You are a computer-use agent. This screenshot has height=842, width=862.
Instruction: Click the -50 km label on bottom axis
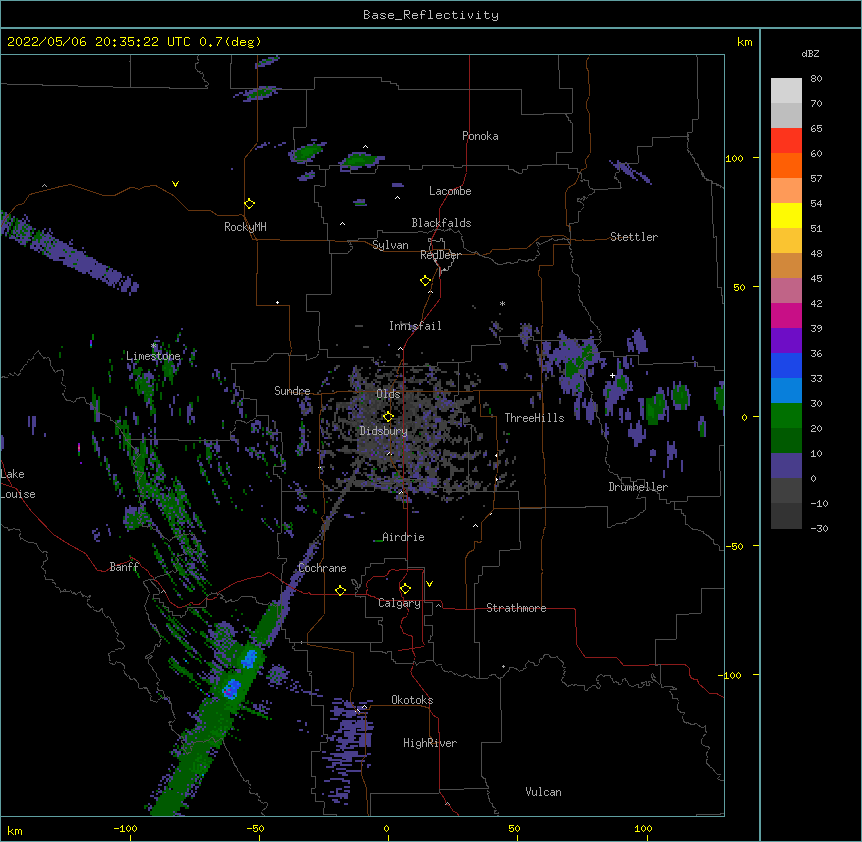pos(255,828)
